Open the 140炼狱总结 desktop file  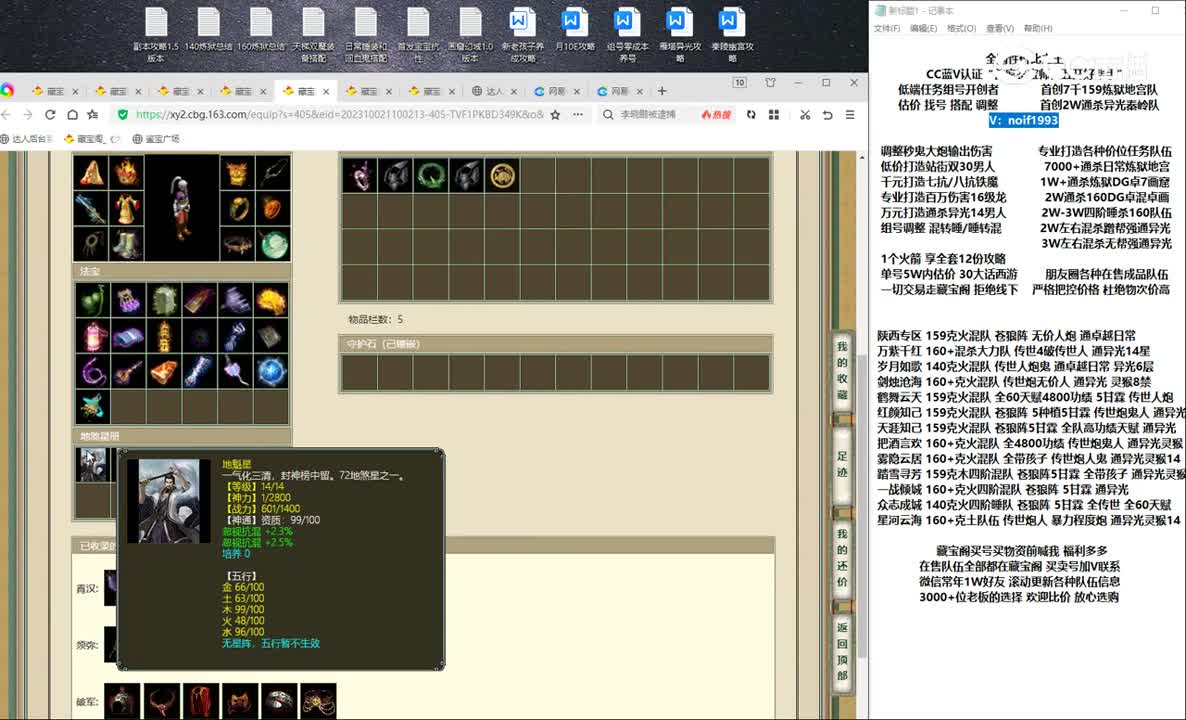[208, 30]
